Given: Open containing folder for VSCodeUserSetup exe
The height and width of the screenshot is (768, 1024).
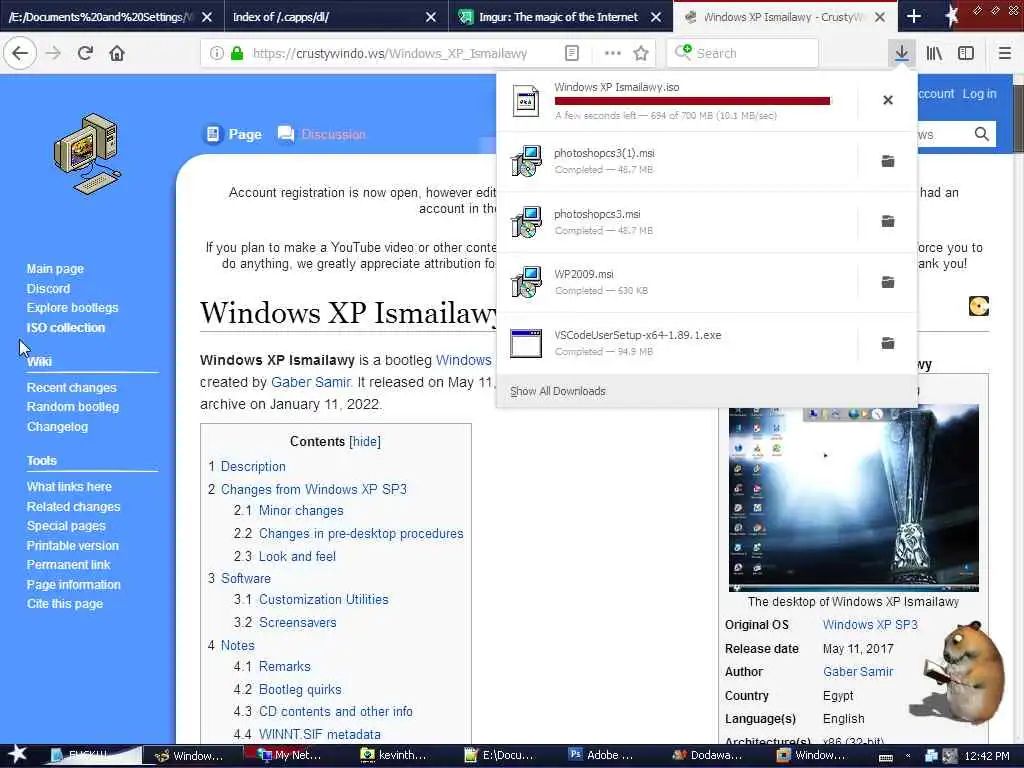Looking at the screenshot, I should pyautogui.click(x=888, y=343).
